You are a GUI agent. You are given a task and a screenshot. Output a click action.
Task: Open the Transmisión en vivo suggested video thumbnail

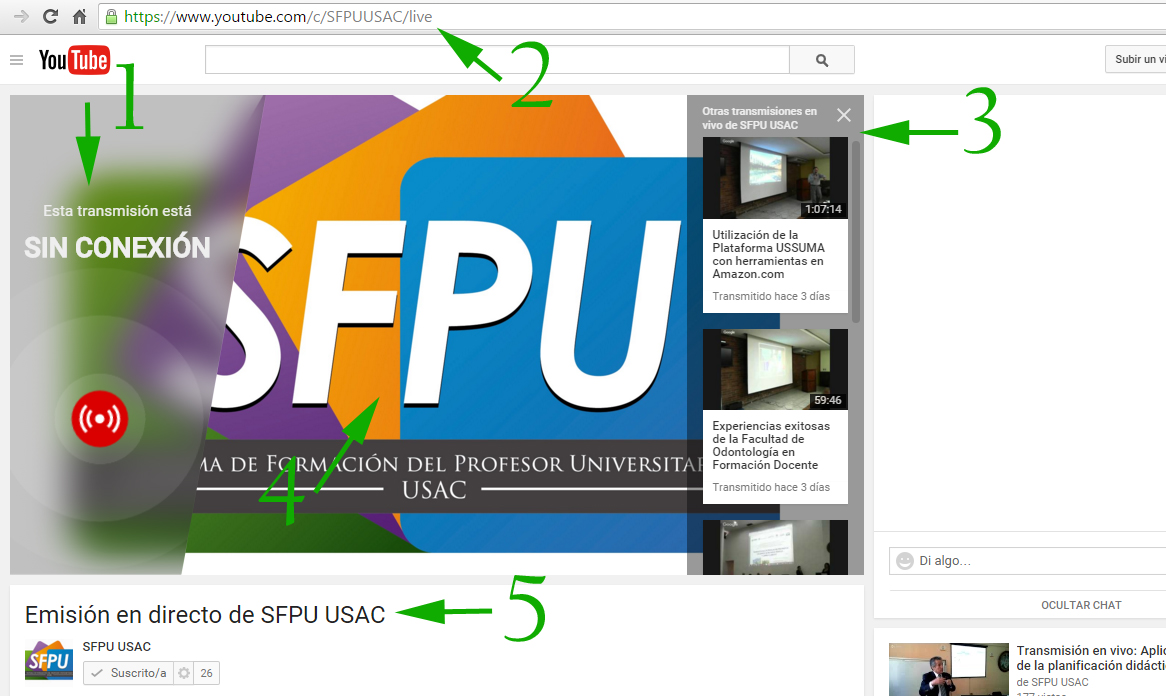pos(948,669)
